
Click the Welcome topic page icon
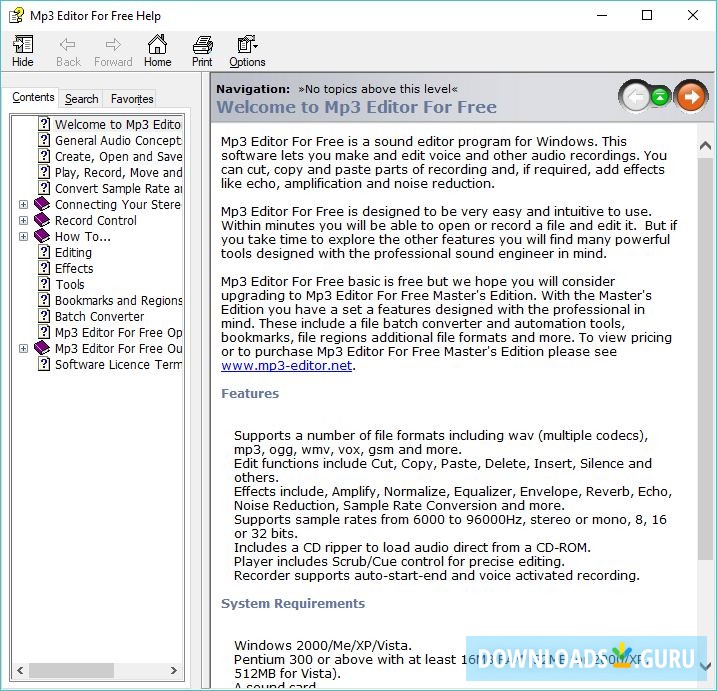click(44, 124)
